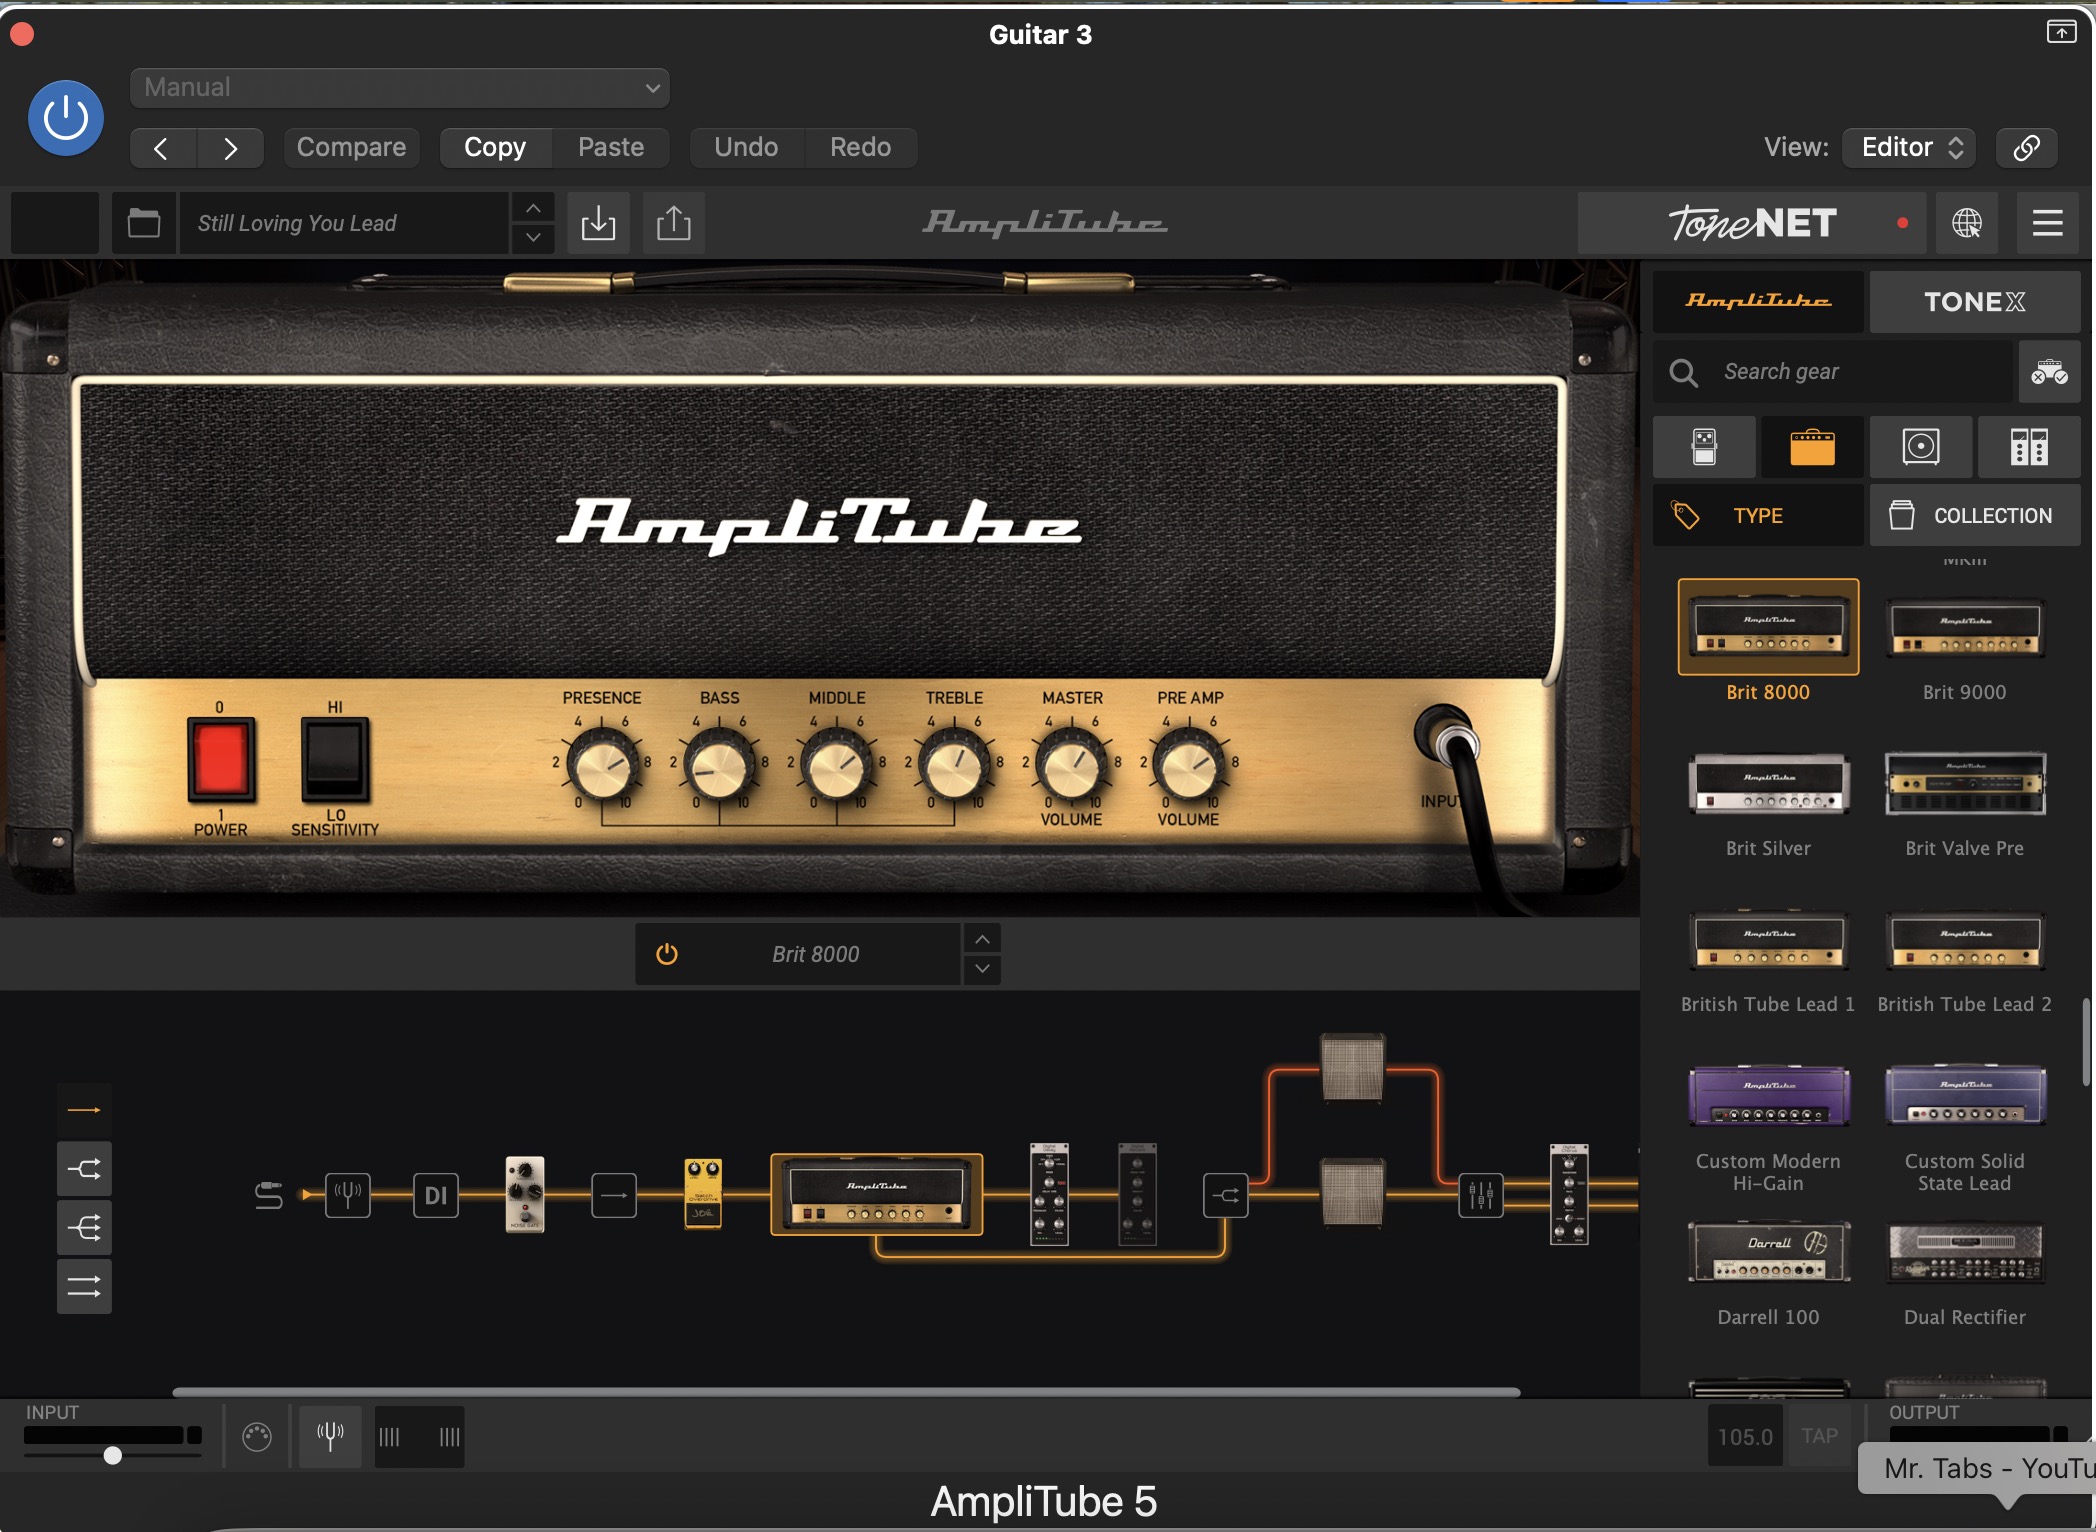Step to previous preset using up chevron
The height and width of the screenshot is (1532, 2096).
pos(534,207)
